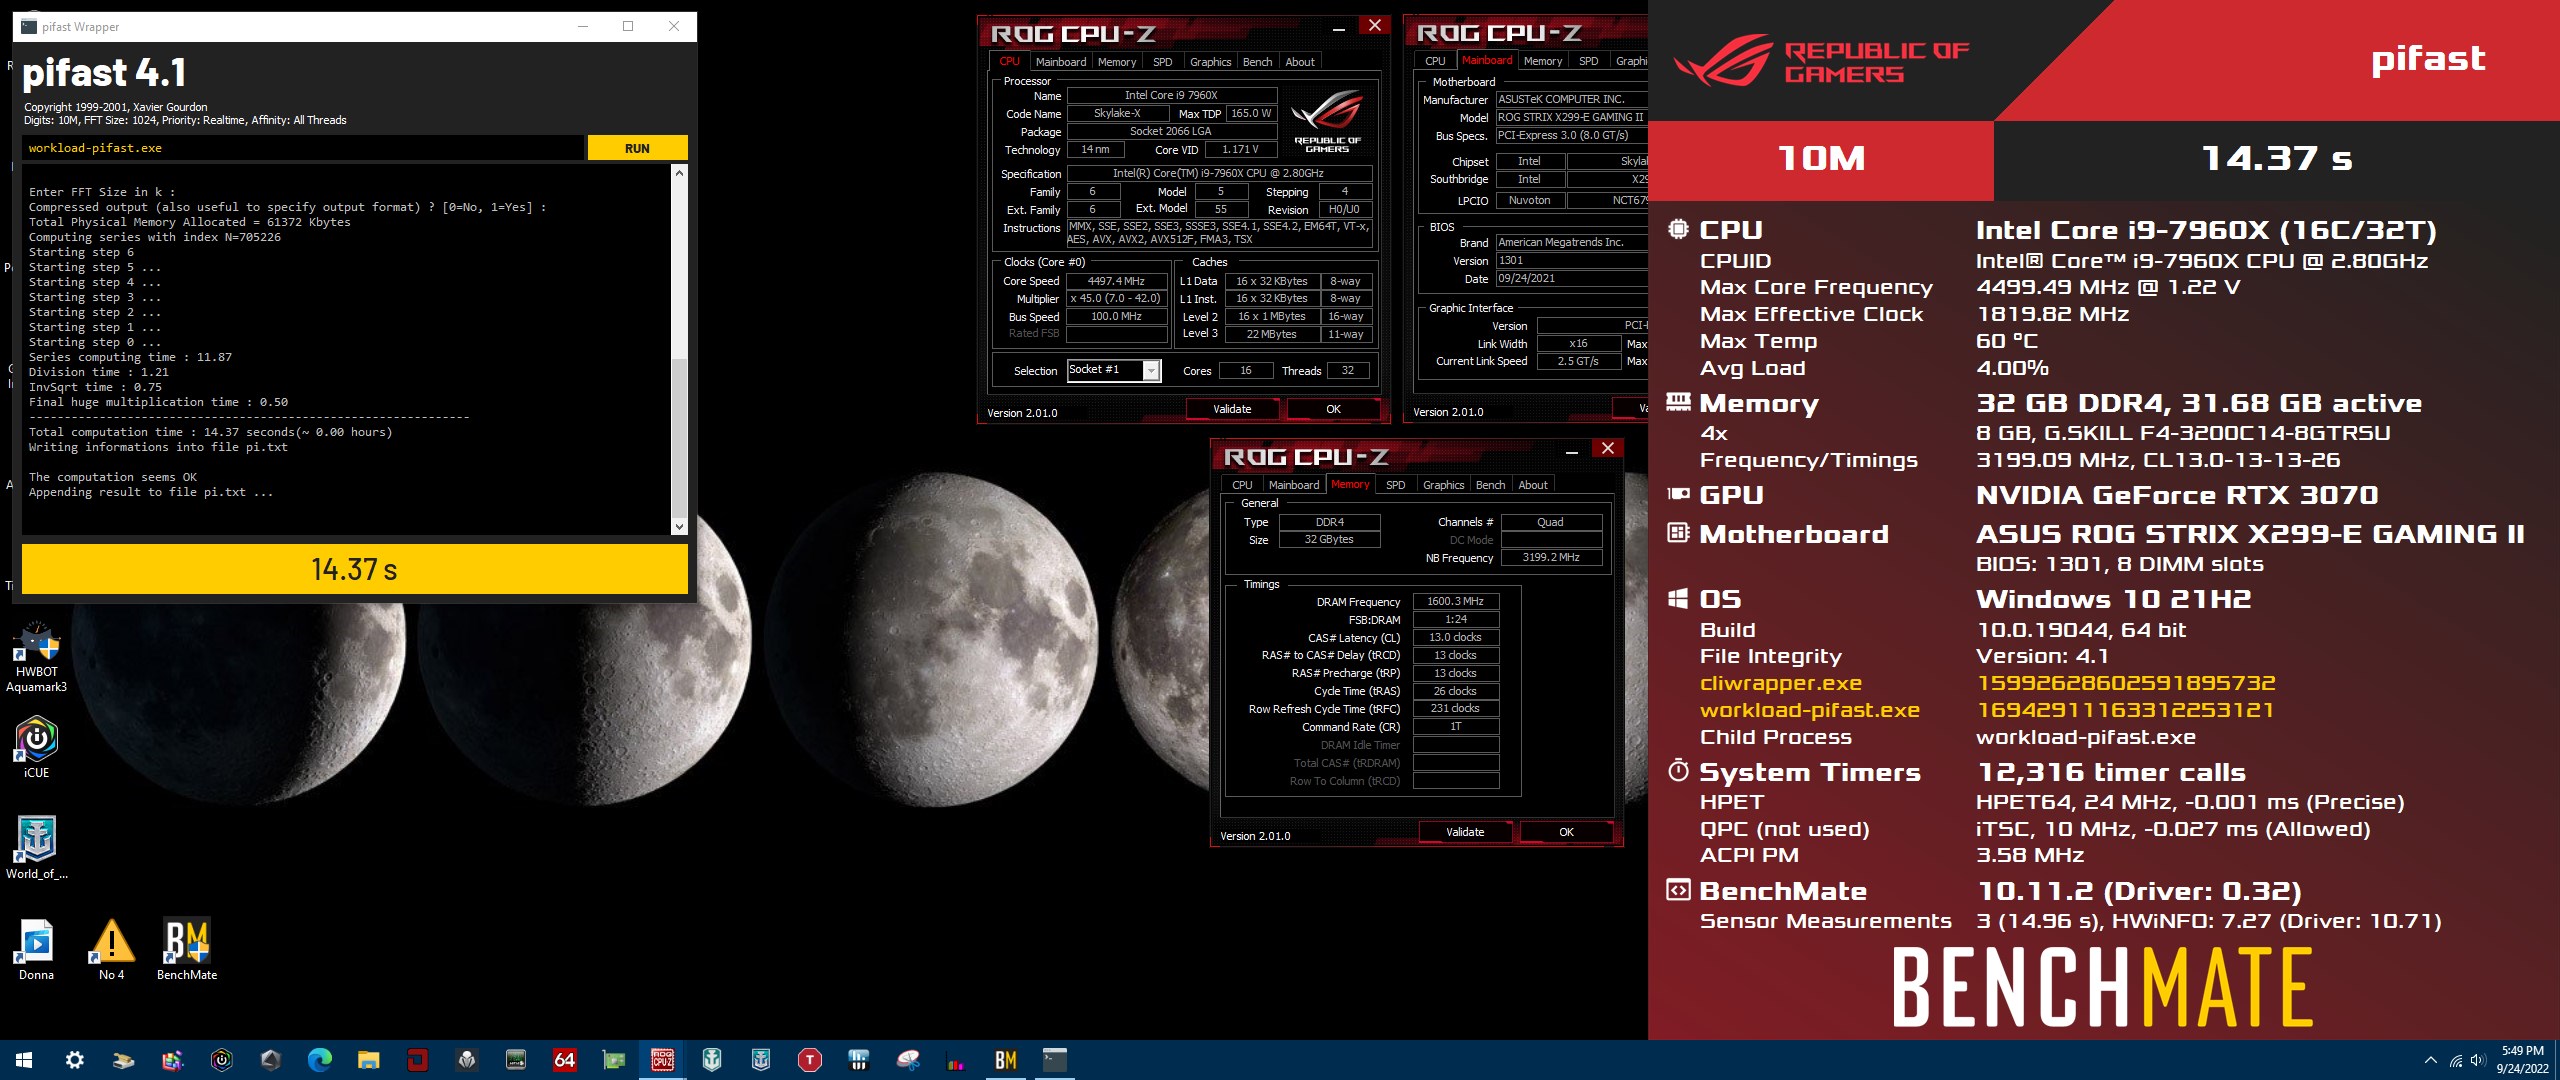Select the BenchMate desktop shortcut
2560x1080 pixels.
[187, 950]
